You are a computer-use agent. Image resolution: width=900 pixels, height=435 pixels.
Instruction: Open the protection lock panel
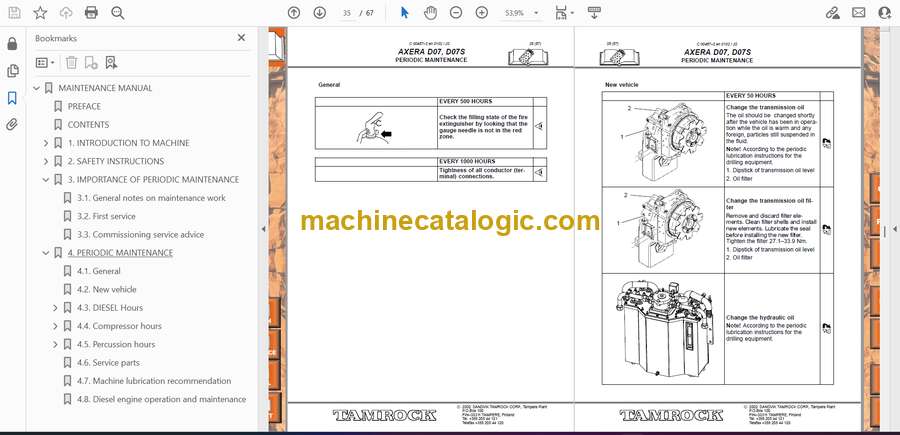(x=12, y=44)
